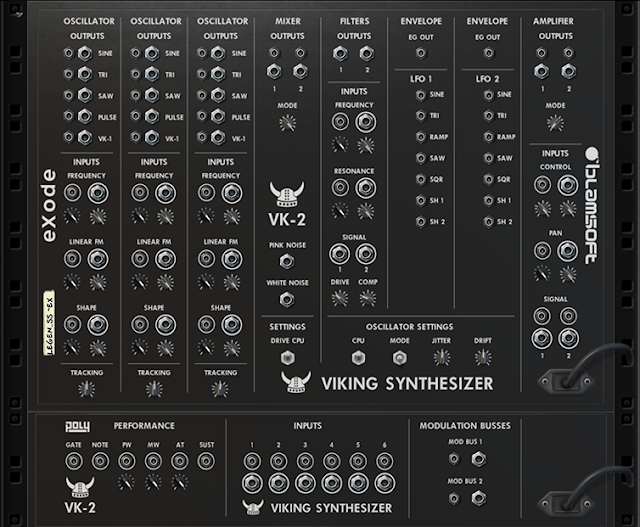Click the Filters output 2 jack

(367, 53)
